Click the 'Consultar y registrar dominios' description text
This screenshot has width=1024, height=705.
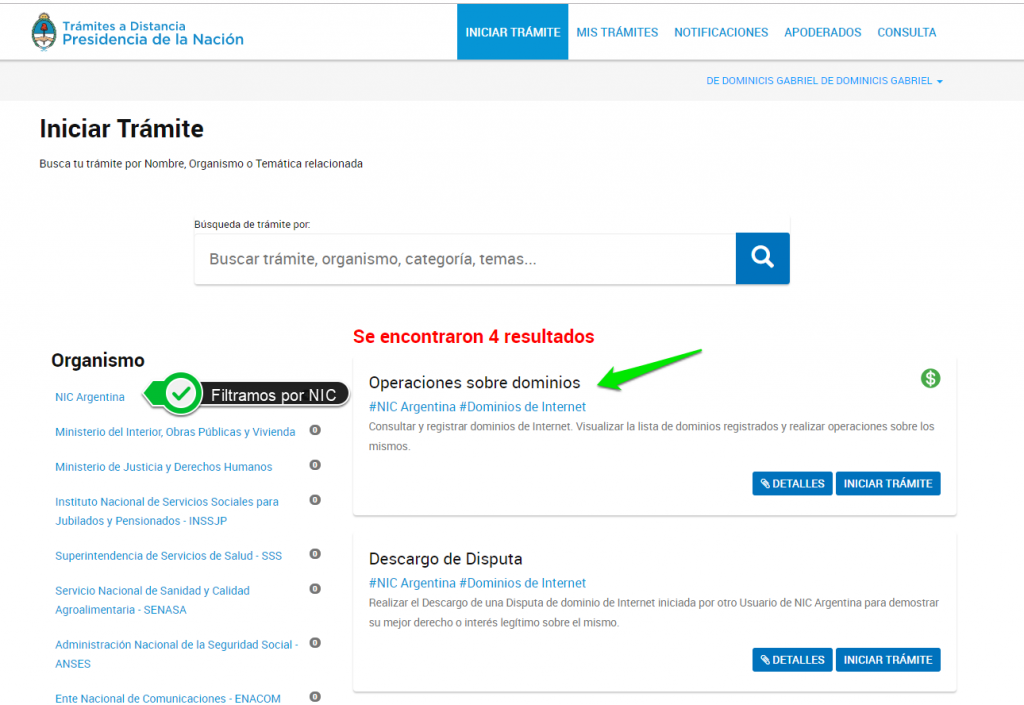(652, 436)
